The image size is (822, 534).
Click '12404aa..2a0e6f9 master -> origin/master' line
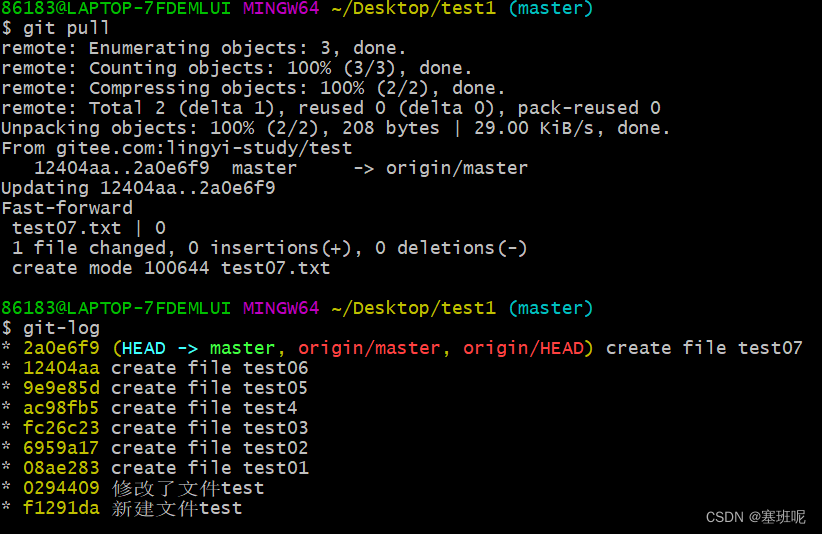(x=281, y=168)
